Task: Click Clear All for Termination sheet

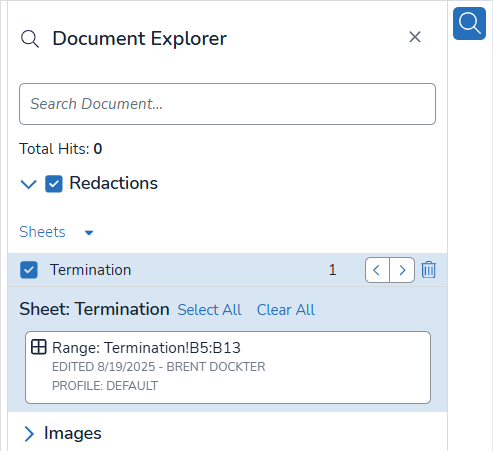Action: [x=286, y=310]
